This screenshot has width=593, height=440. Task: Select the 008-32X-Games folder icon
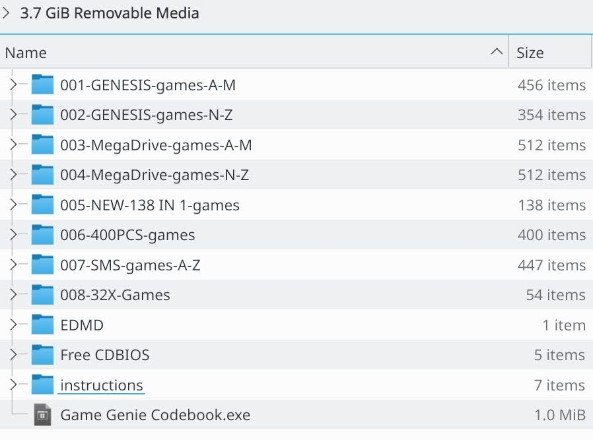coord(42,295)
